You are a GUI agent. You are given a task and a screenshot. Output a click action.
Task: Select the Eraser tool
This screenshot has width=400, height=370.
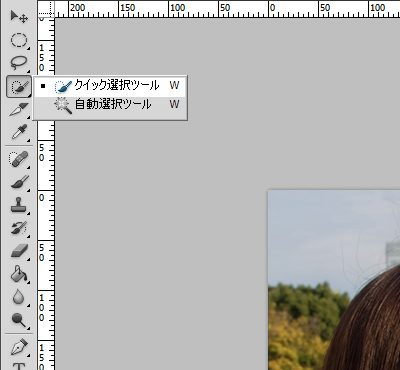19,251
